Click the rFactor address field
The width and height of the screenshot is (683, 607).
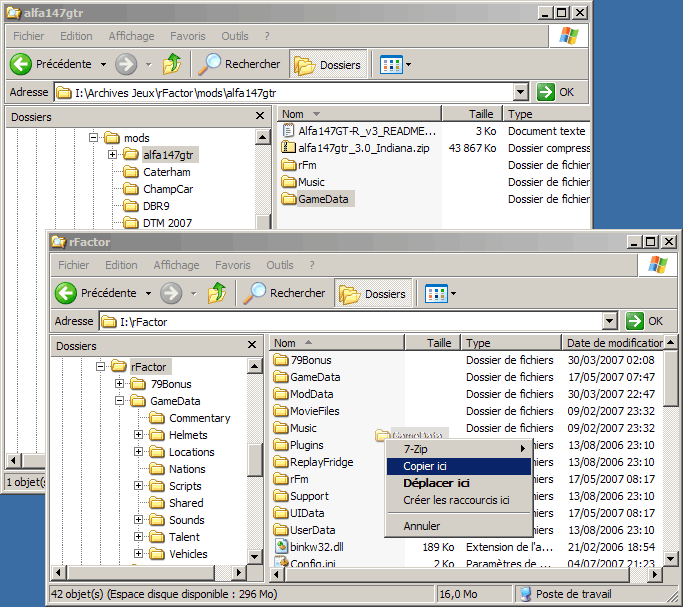[350, 321]
